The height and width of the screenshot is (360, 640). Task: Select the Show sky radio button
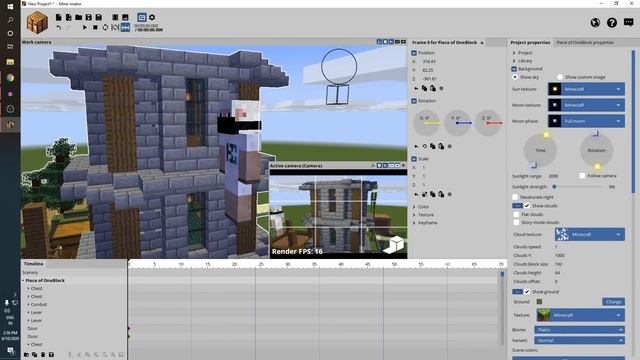coord(515,77)
